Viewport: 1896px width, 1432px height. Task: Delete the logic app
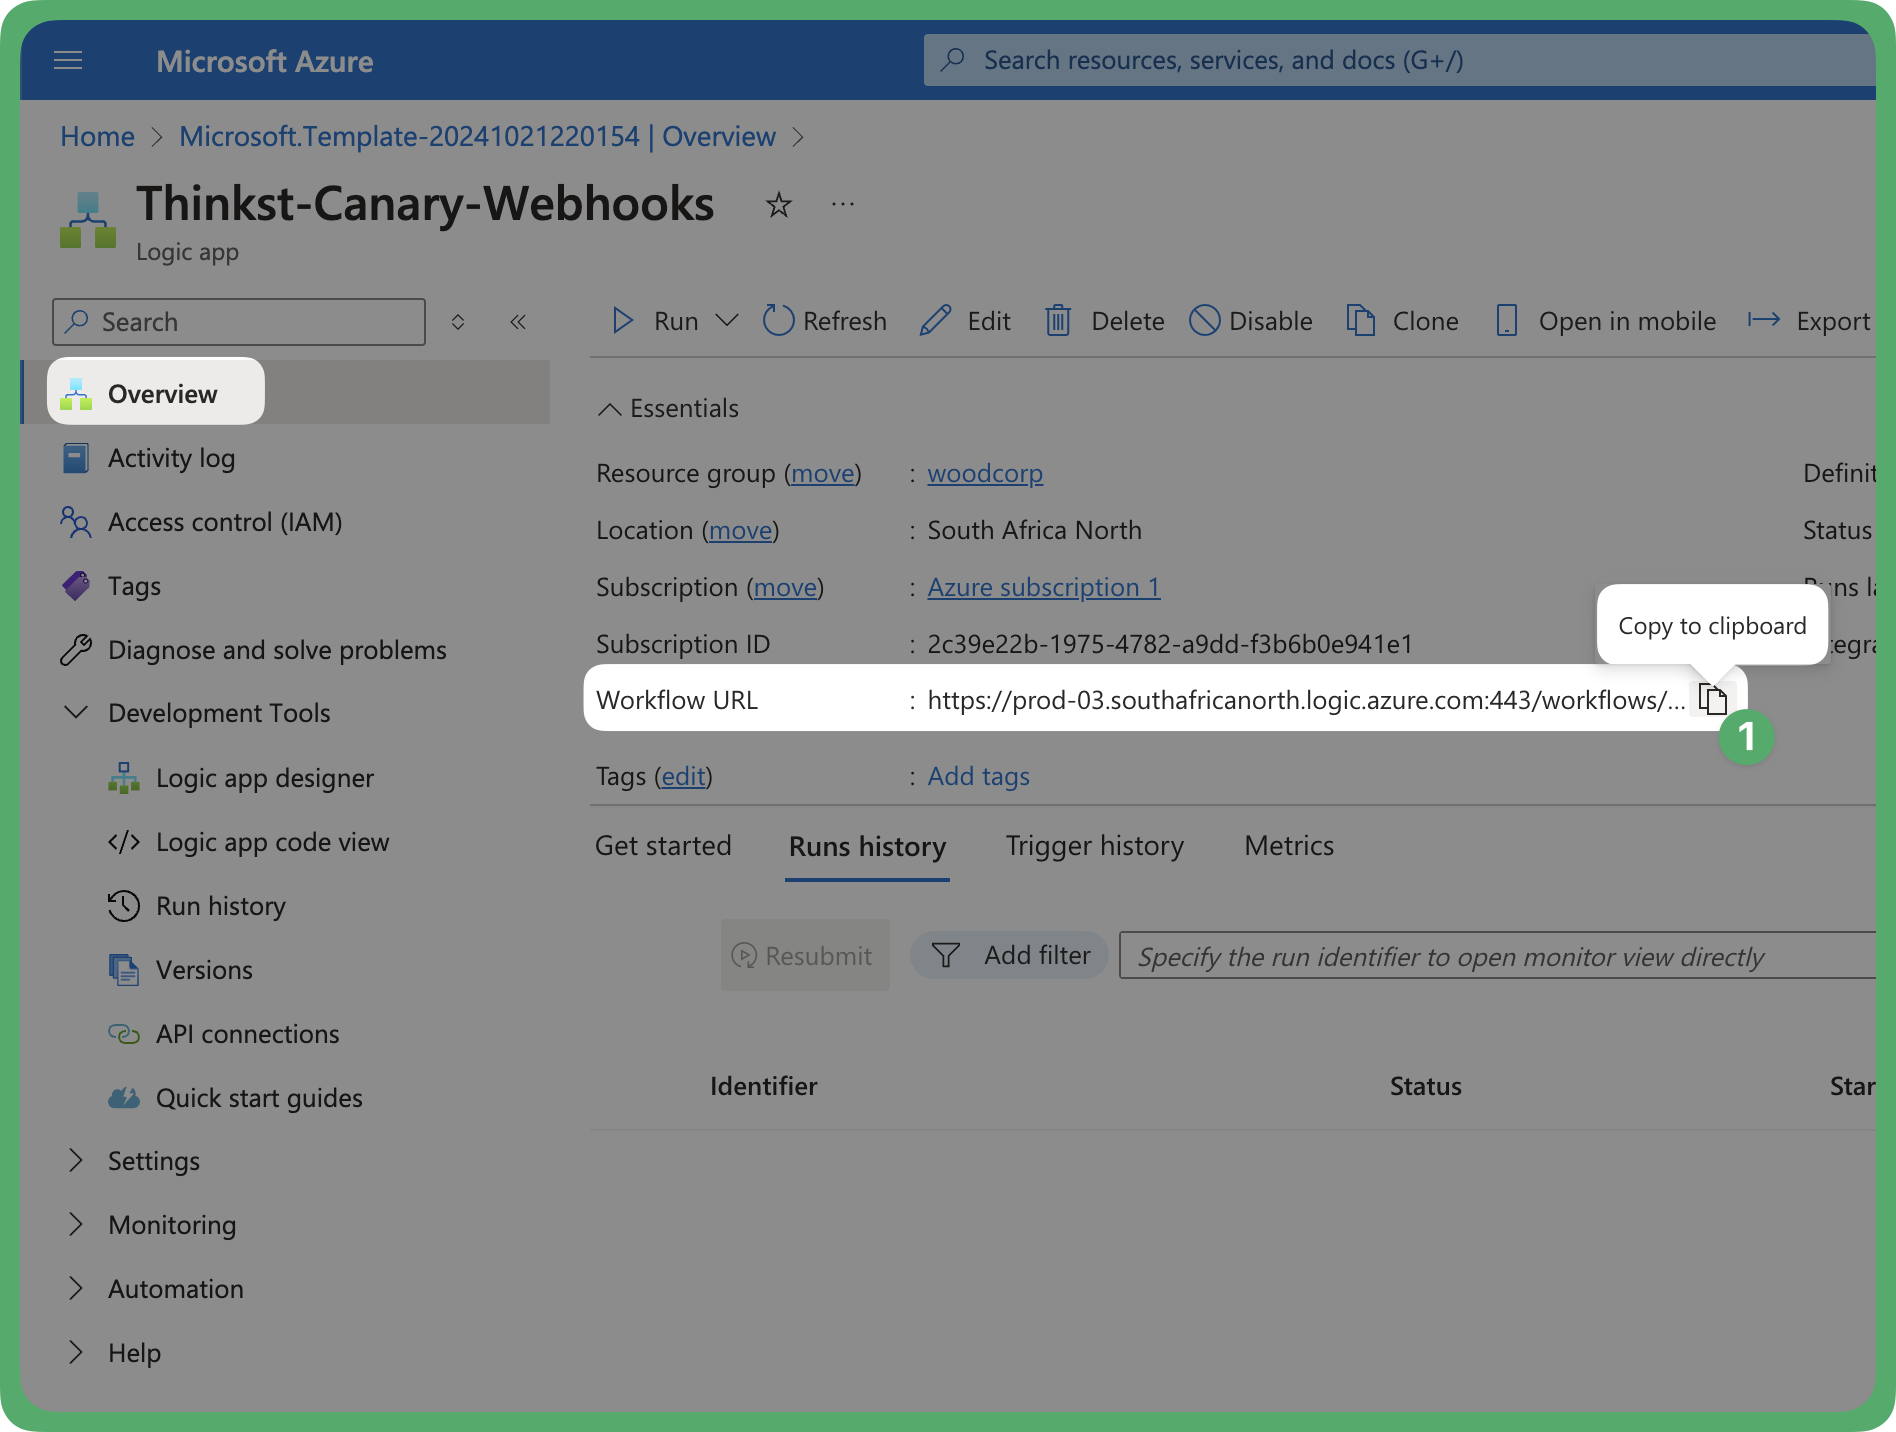point(1105,321)
